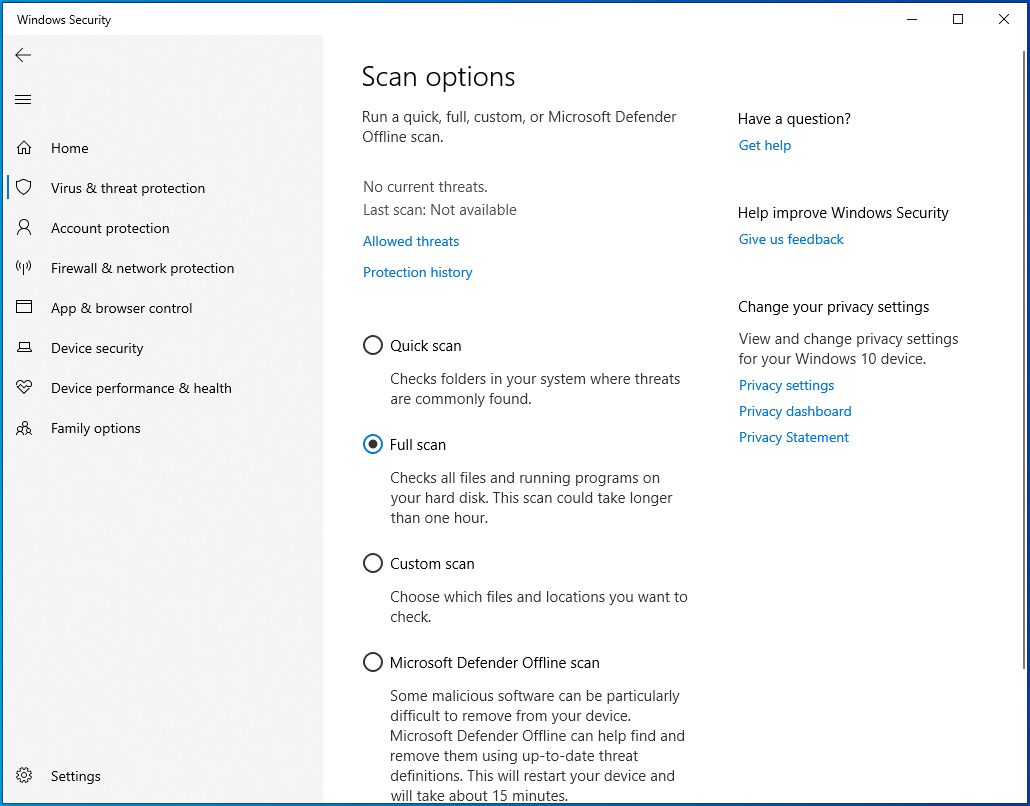Select the Account protection person icon
Screen dimensions: 1030x806
(x=23, y=228)
